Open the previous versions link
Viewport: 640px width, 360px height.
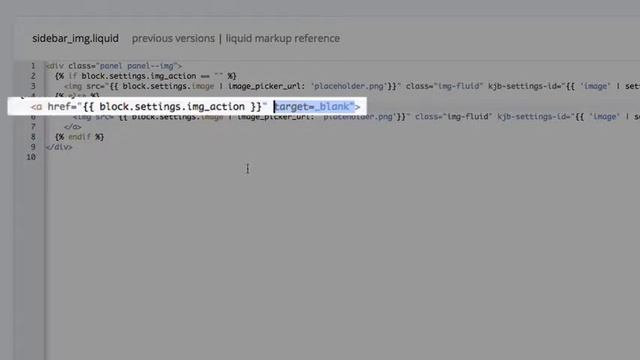point(173,38)
